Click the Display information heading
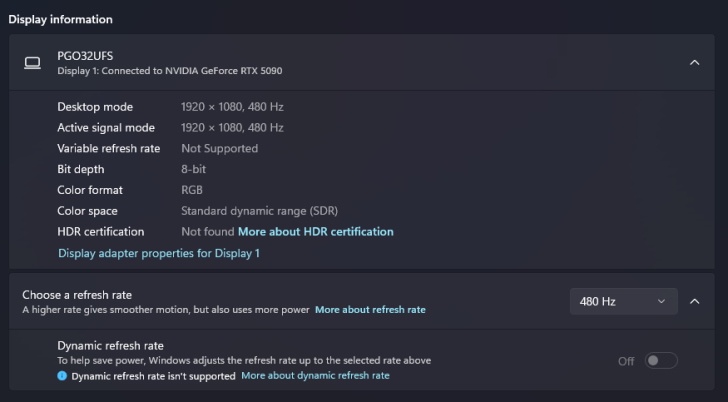The width and height of the screenshot is (728, 402). click(x=60, y=19)
